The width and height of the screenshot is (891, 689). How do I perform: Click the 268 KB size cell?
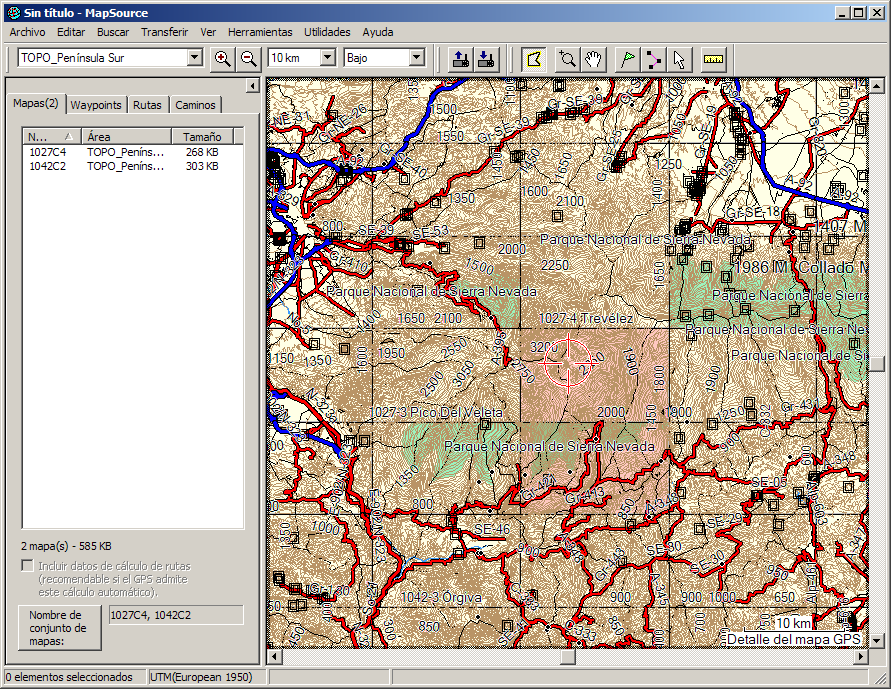[x=202, y=152]
